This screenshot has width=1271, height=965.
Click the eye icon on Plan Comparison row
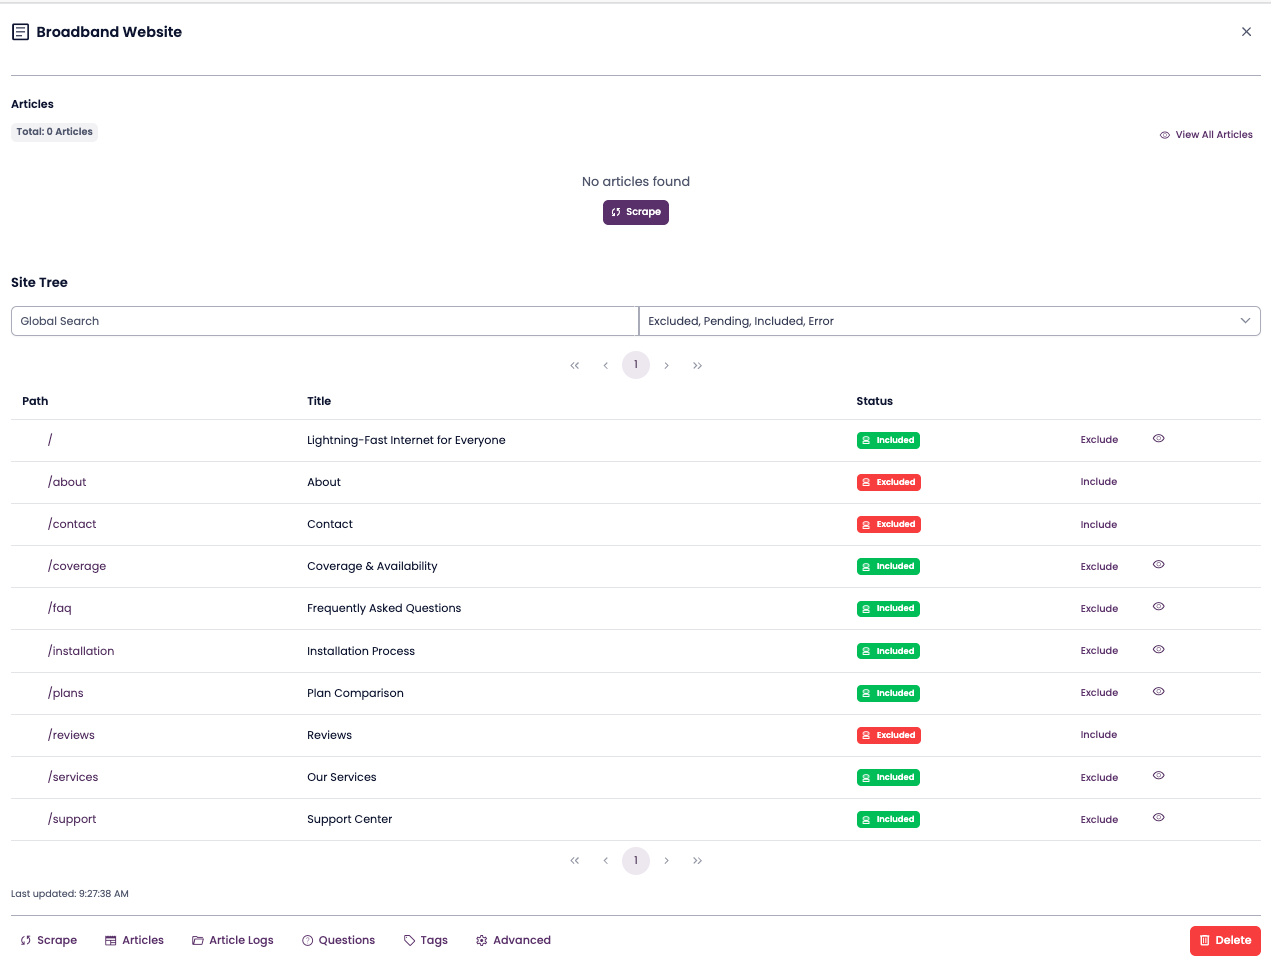pyautogui.click(x=1158, y=692)
